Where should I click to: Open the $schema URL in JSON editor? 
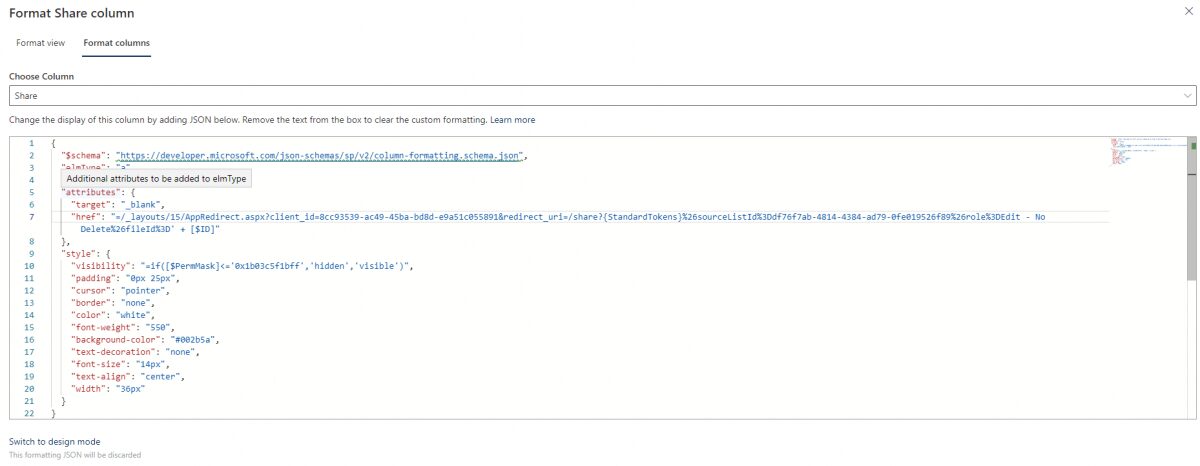320,155
